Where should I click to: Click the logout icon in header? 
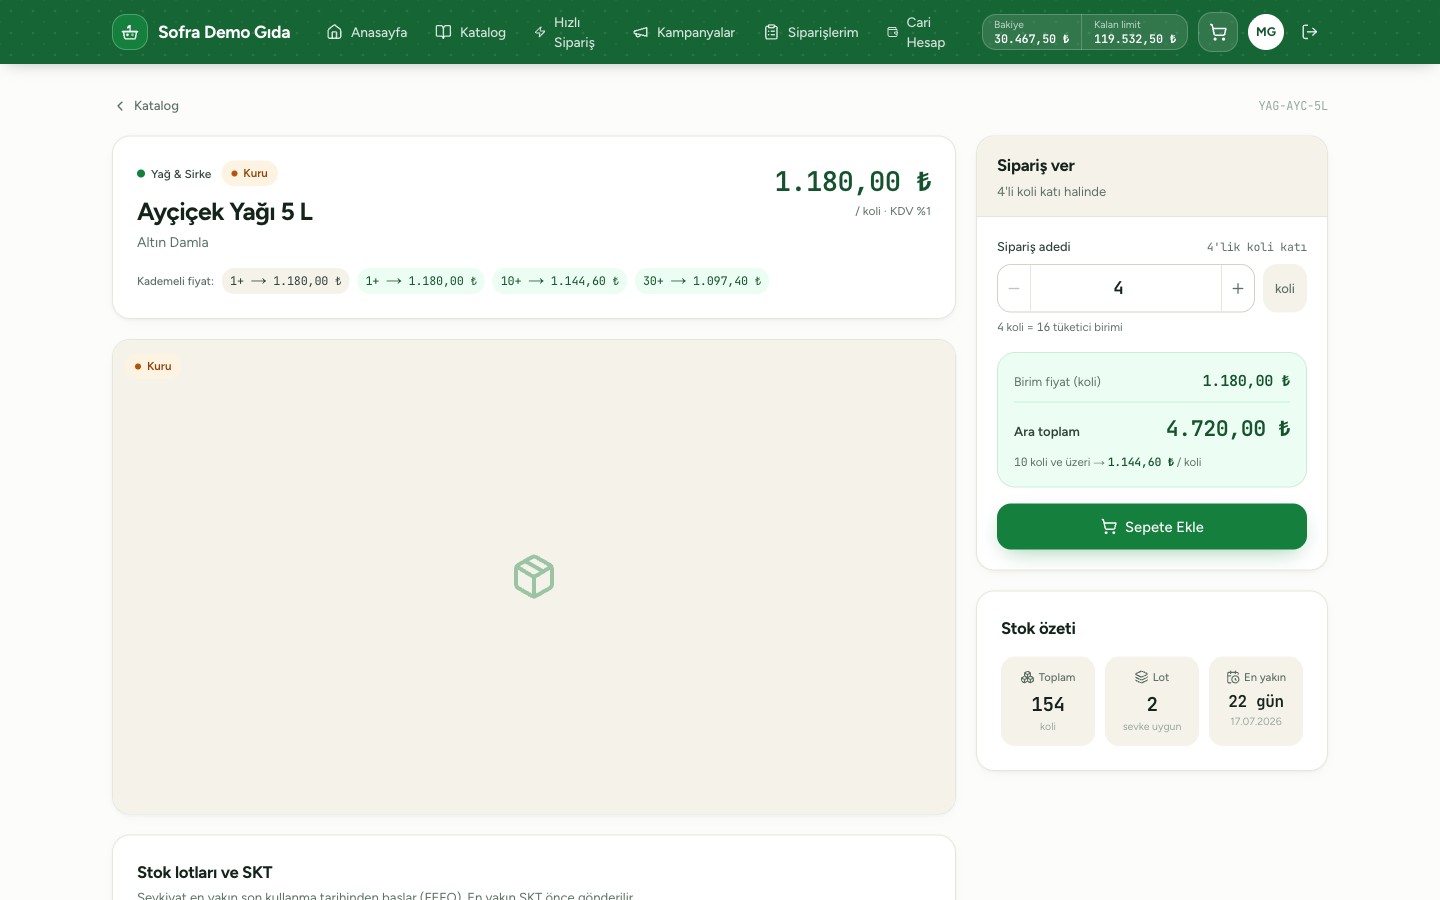(1310, 32)
